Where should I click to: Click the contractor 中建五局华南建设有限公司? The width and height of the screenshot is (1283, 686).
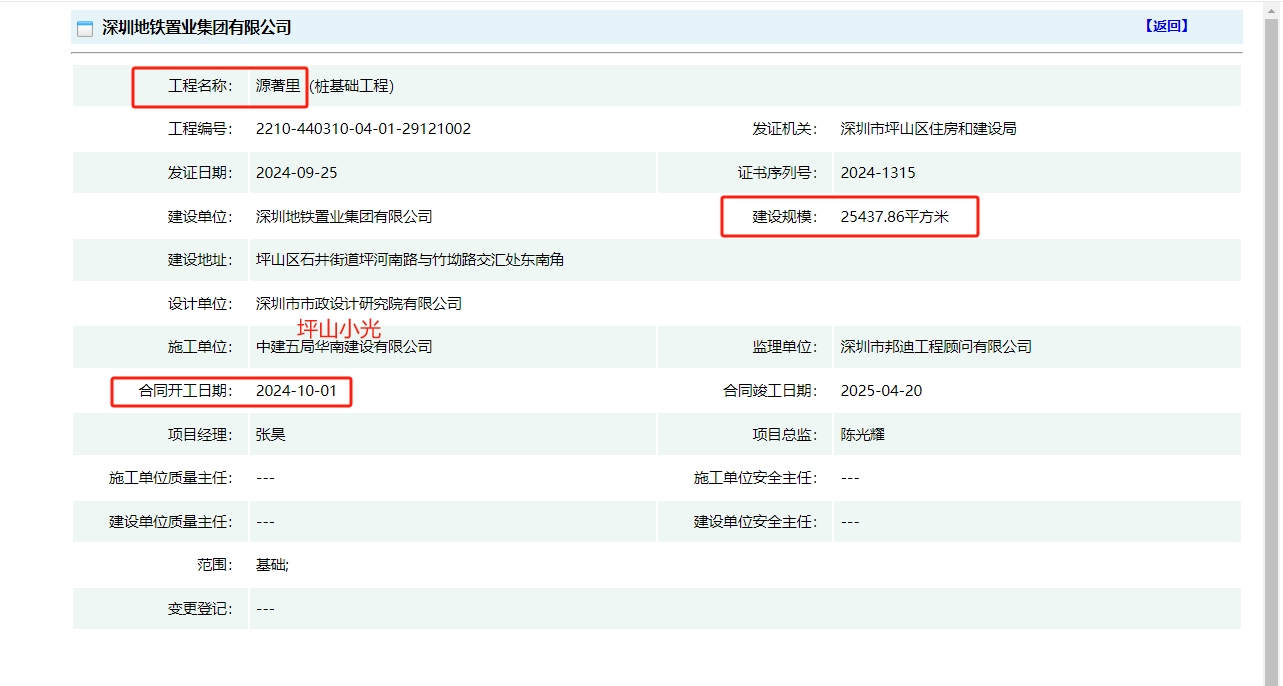pos(344,347)
